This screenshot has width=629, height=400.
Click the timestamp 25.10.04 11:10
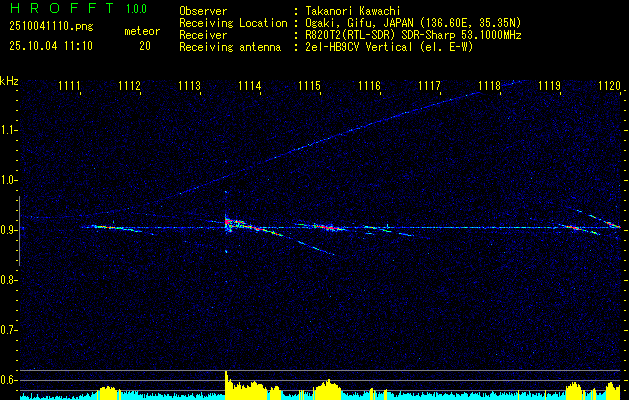click(51, 46)
